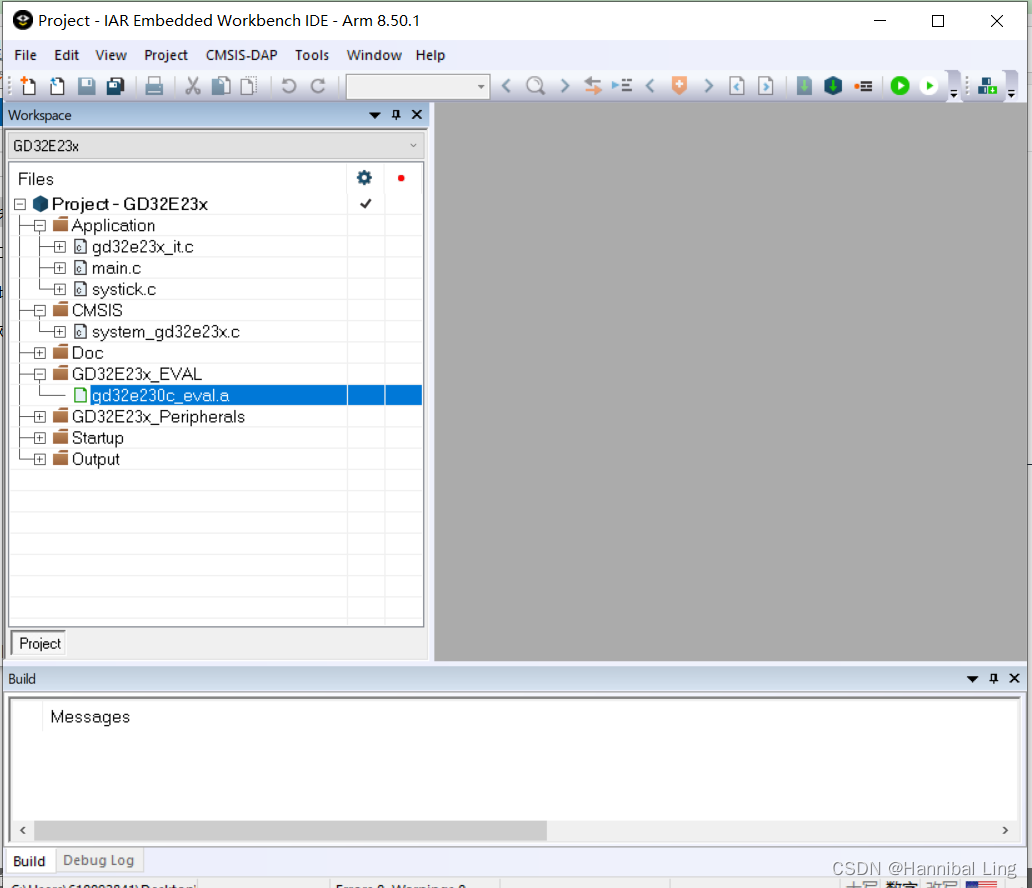The image size is (1032, 888).
Task: Click the Redo arrow icon
Action: (318, 86)
